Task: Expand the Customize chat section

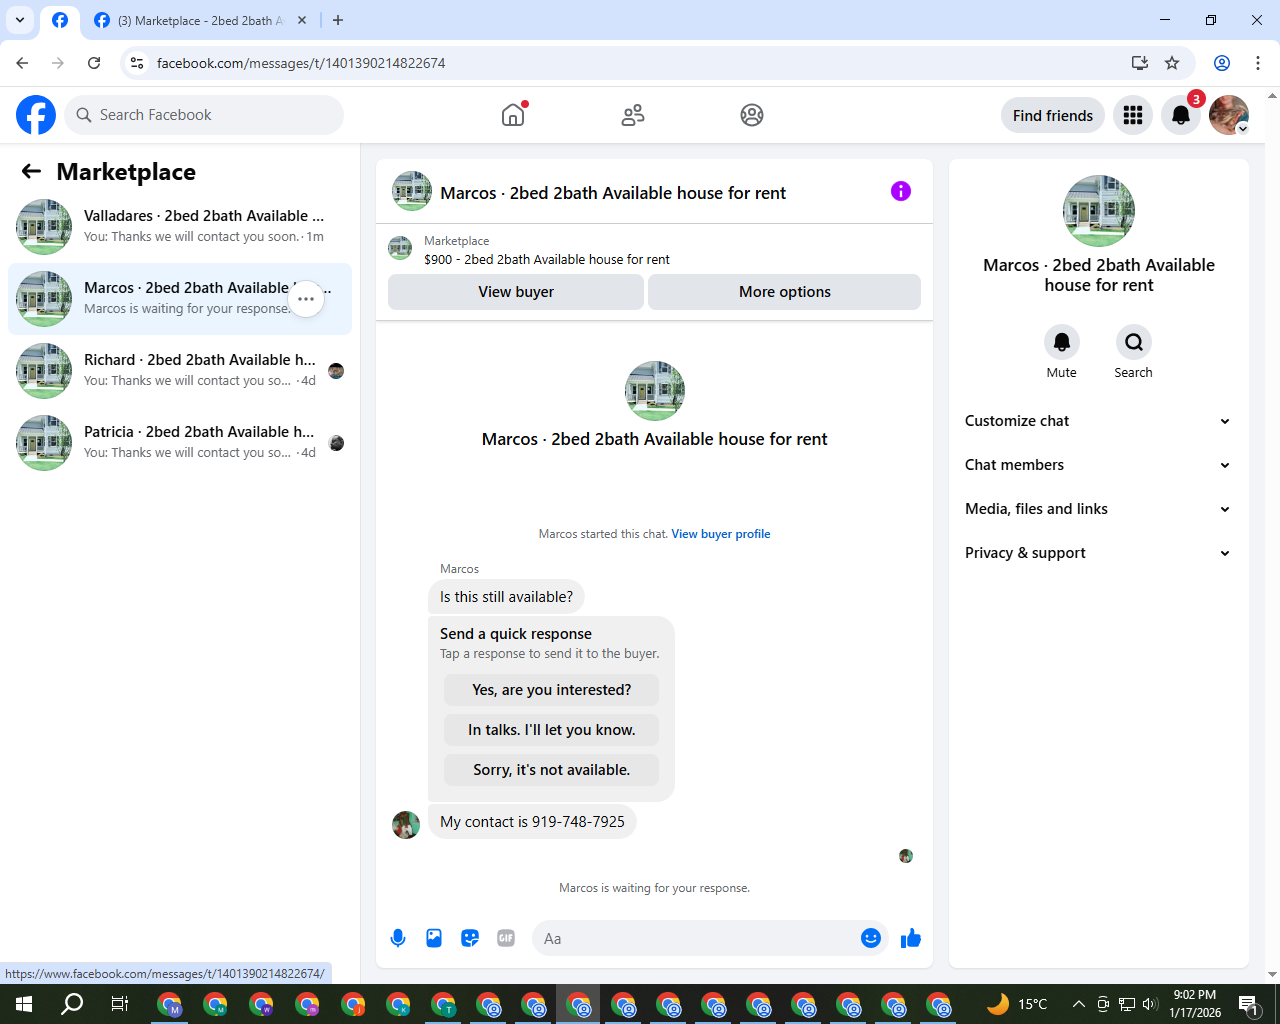Action: point(1098,421)
